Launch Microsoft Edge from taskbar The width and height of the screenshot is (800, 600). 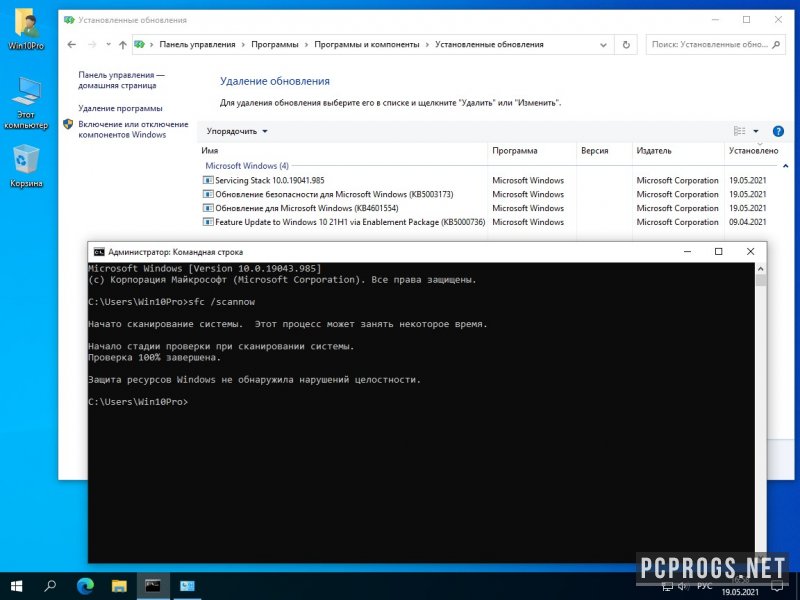[x=85, y=586]
